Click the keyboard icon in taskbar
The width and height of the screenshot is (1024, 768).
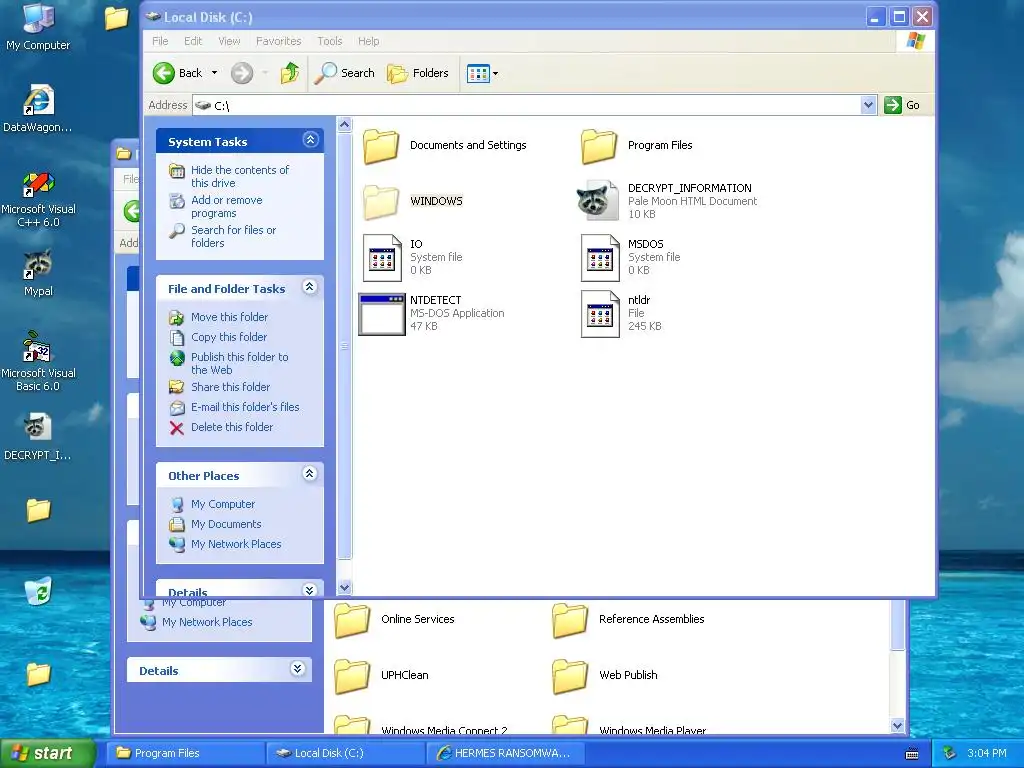point(912,754)
